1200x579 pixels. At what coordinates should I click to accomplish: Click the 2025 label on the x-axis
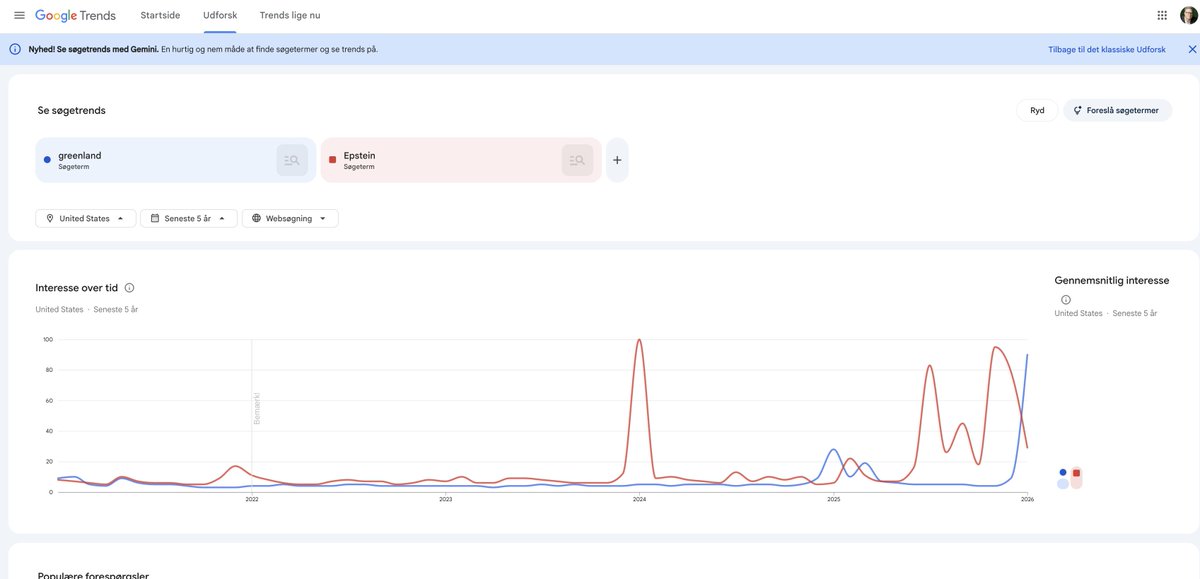833,499
